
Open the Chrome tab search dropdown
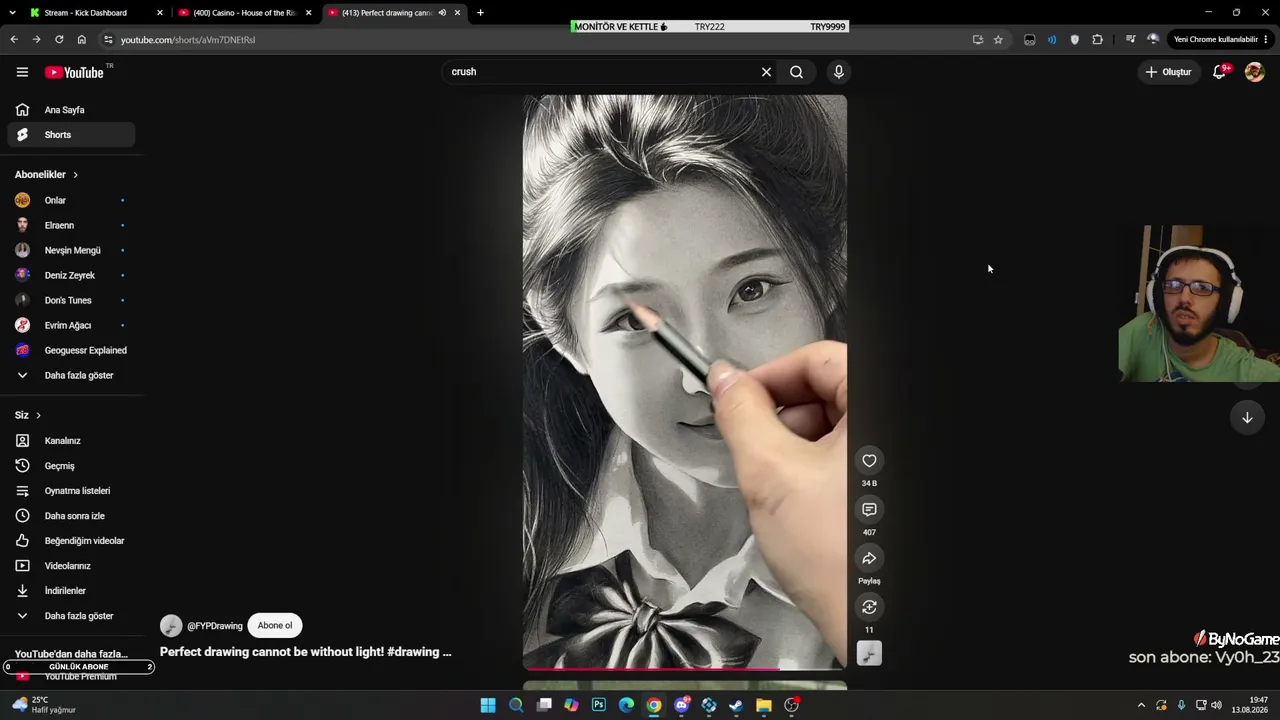[x=13, y=12]
